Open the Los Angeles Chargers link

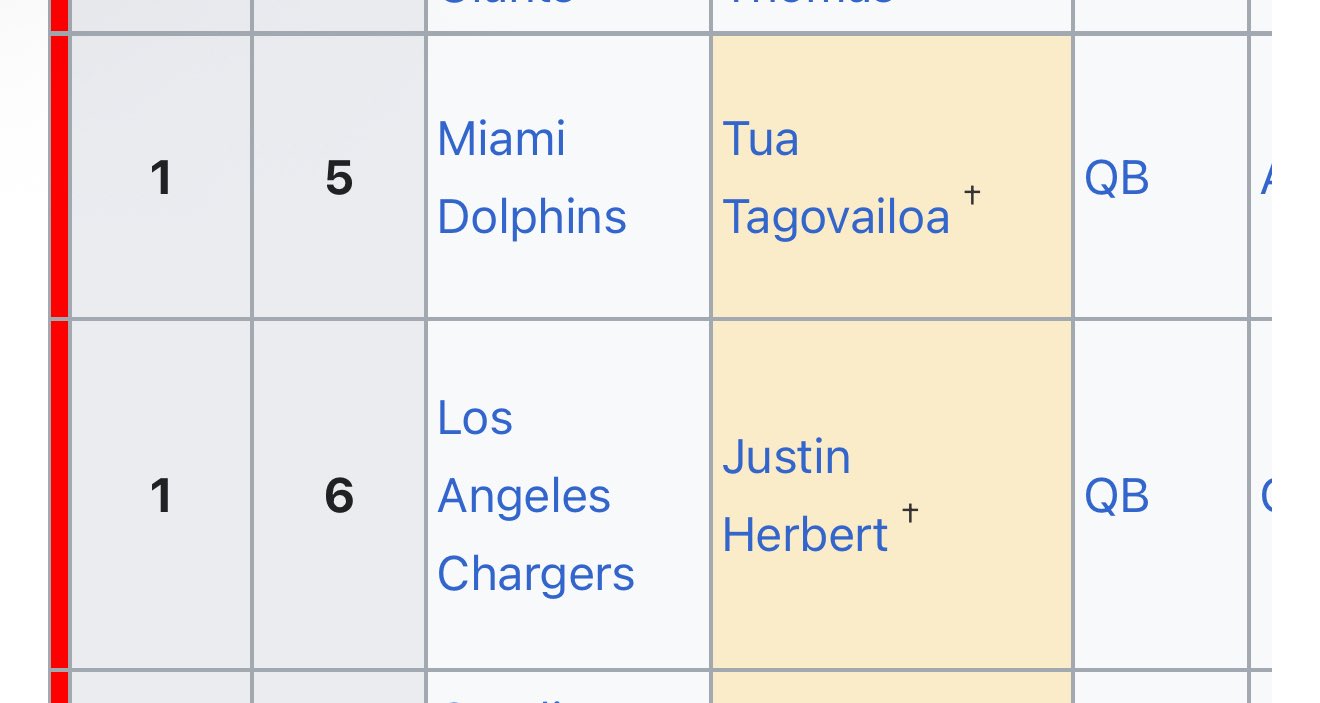coord(536,496)
